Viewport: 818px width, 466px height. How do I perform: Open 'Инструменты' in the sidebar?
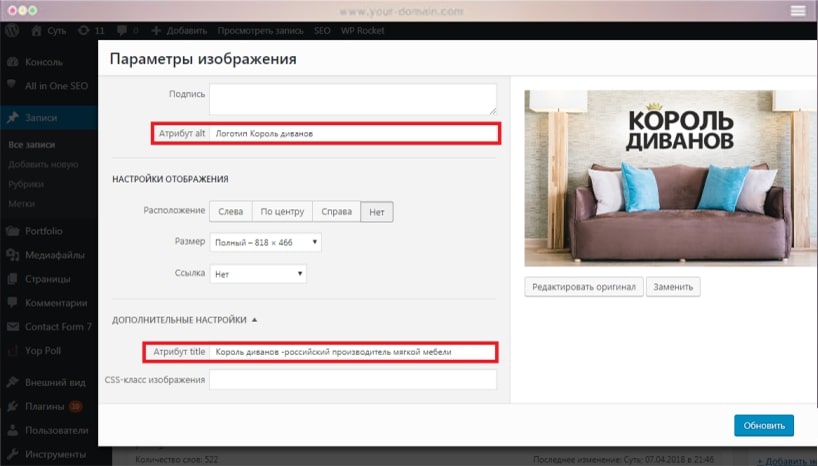(x=55, y=455)
